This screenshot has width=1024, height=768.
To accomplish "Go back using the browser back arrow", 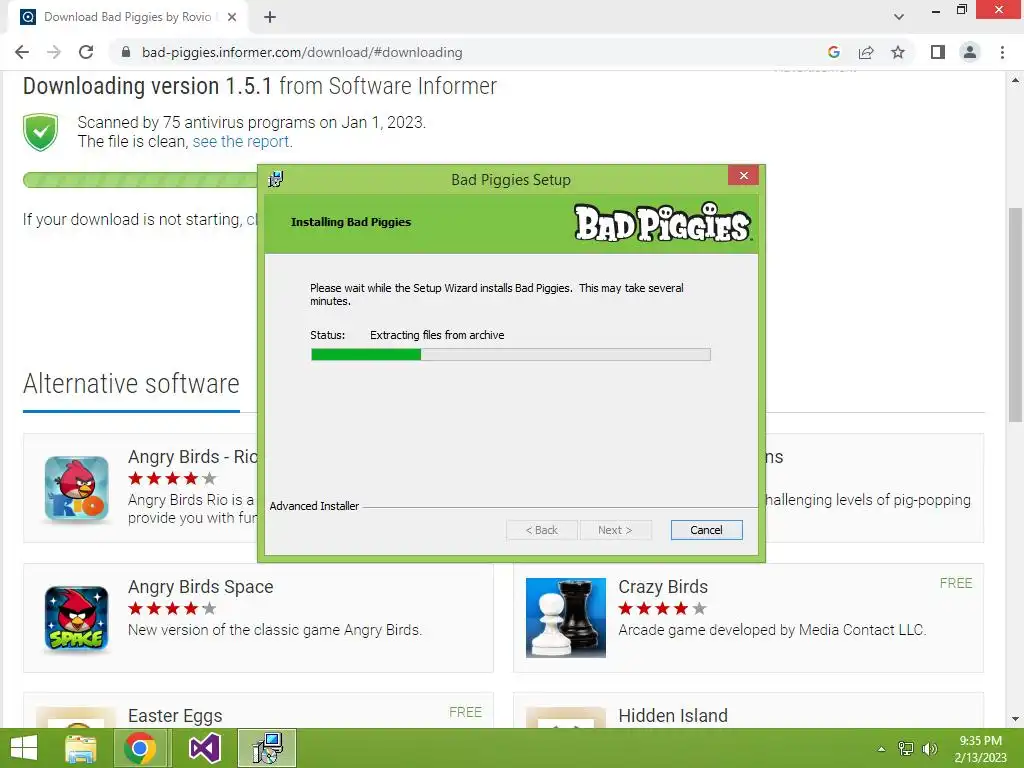I will pyautogui.click(x=22, y=52).
